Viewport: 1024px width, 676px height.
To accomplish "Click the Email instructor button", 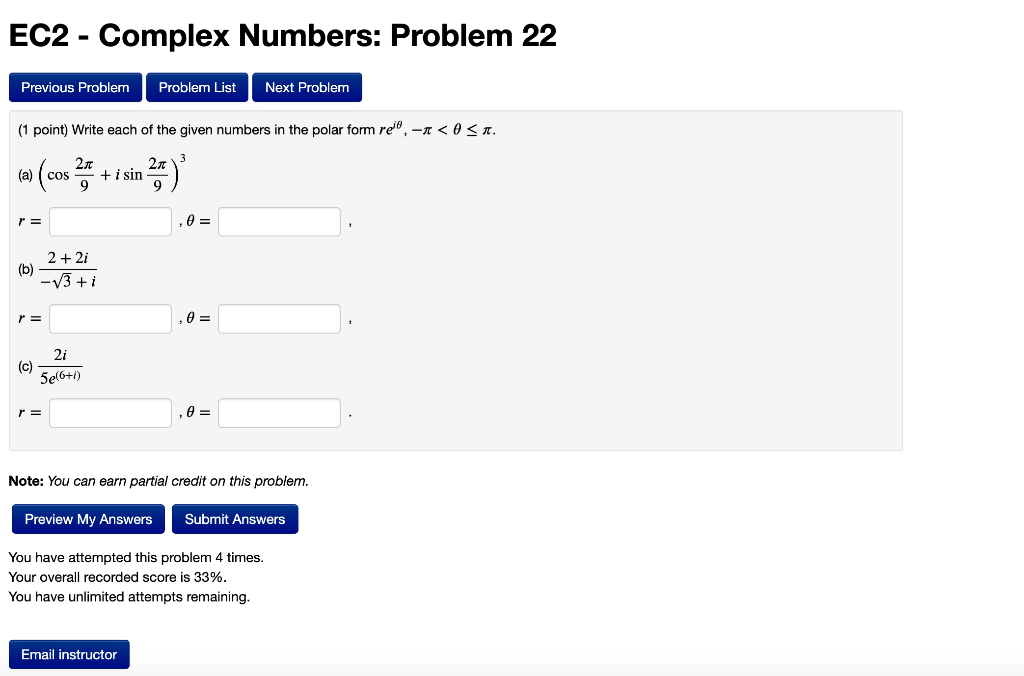I will 68,654.
